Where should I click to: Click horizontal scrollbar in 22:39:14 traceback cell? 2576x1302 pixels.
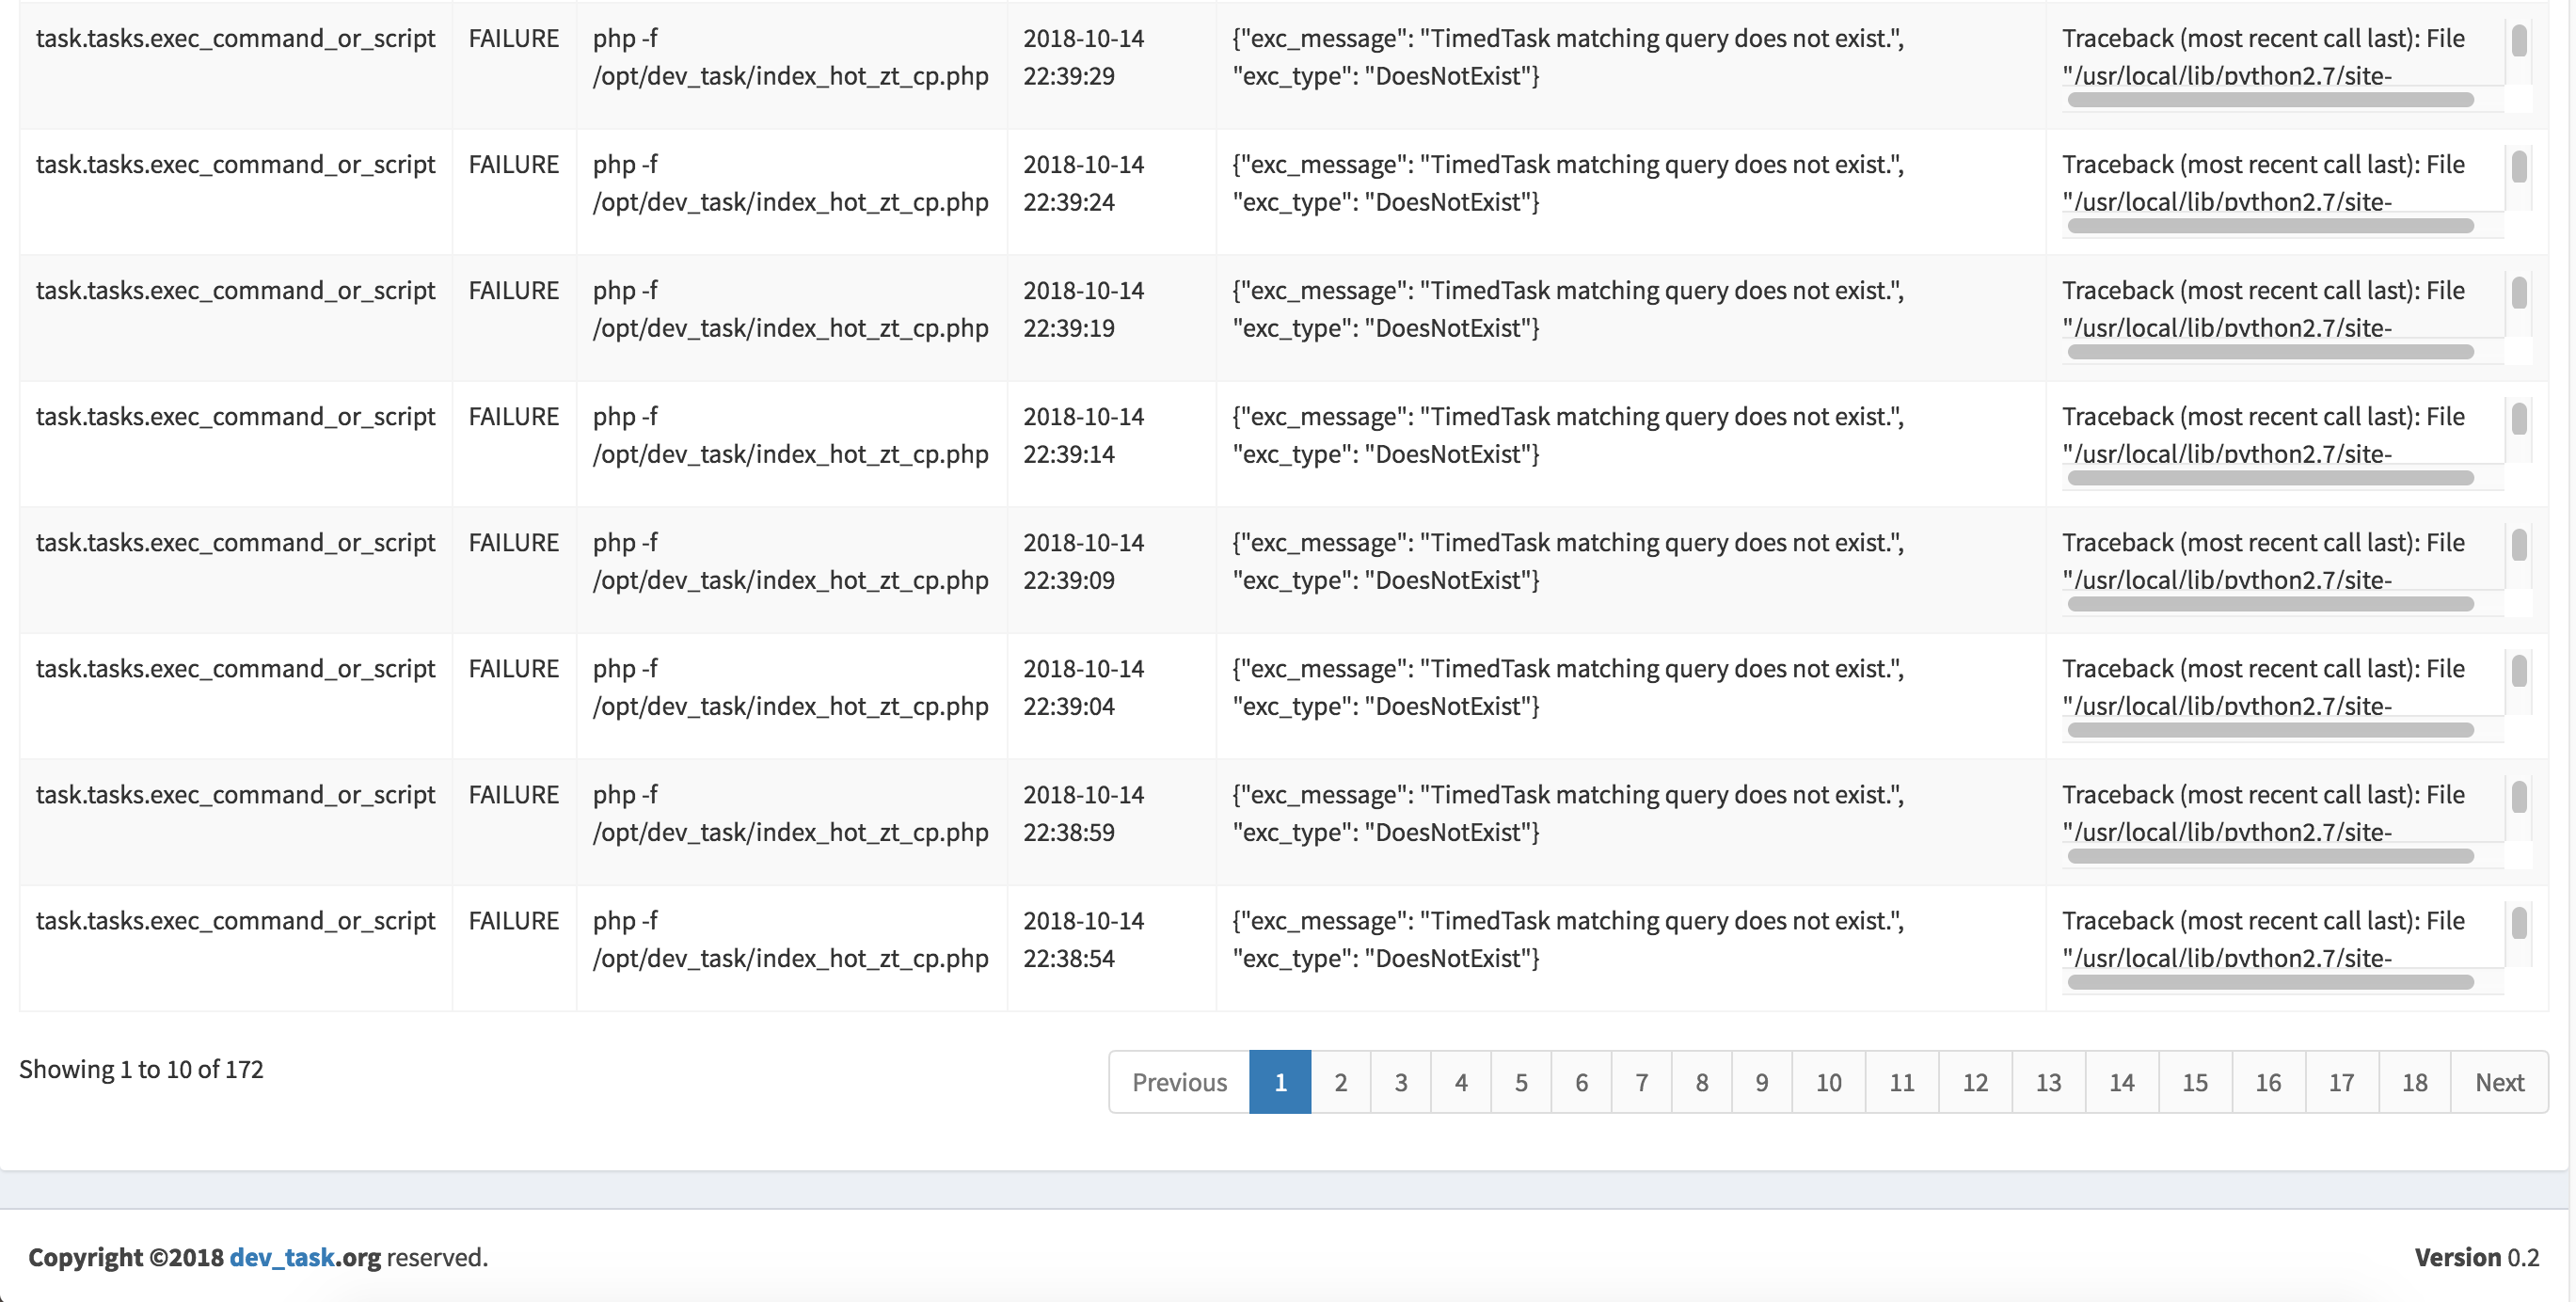(2270, 478)
